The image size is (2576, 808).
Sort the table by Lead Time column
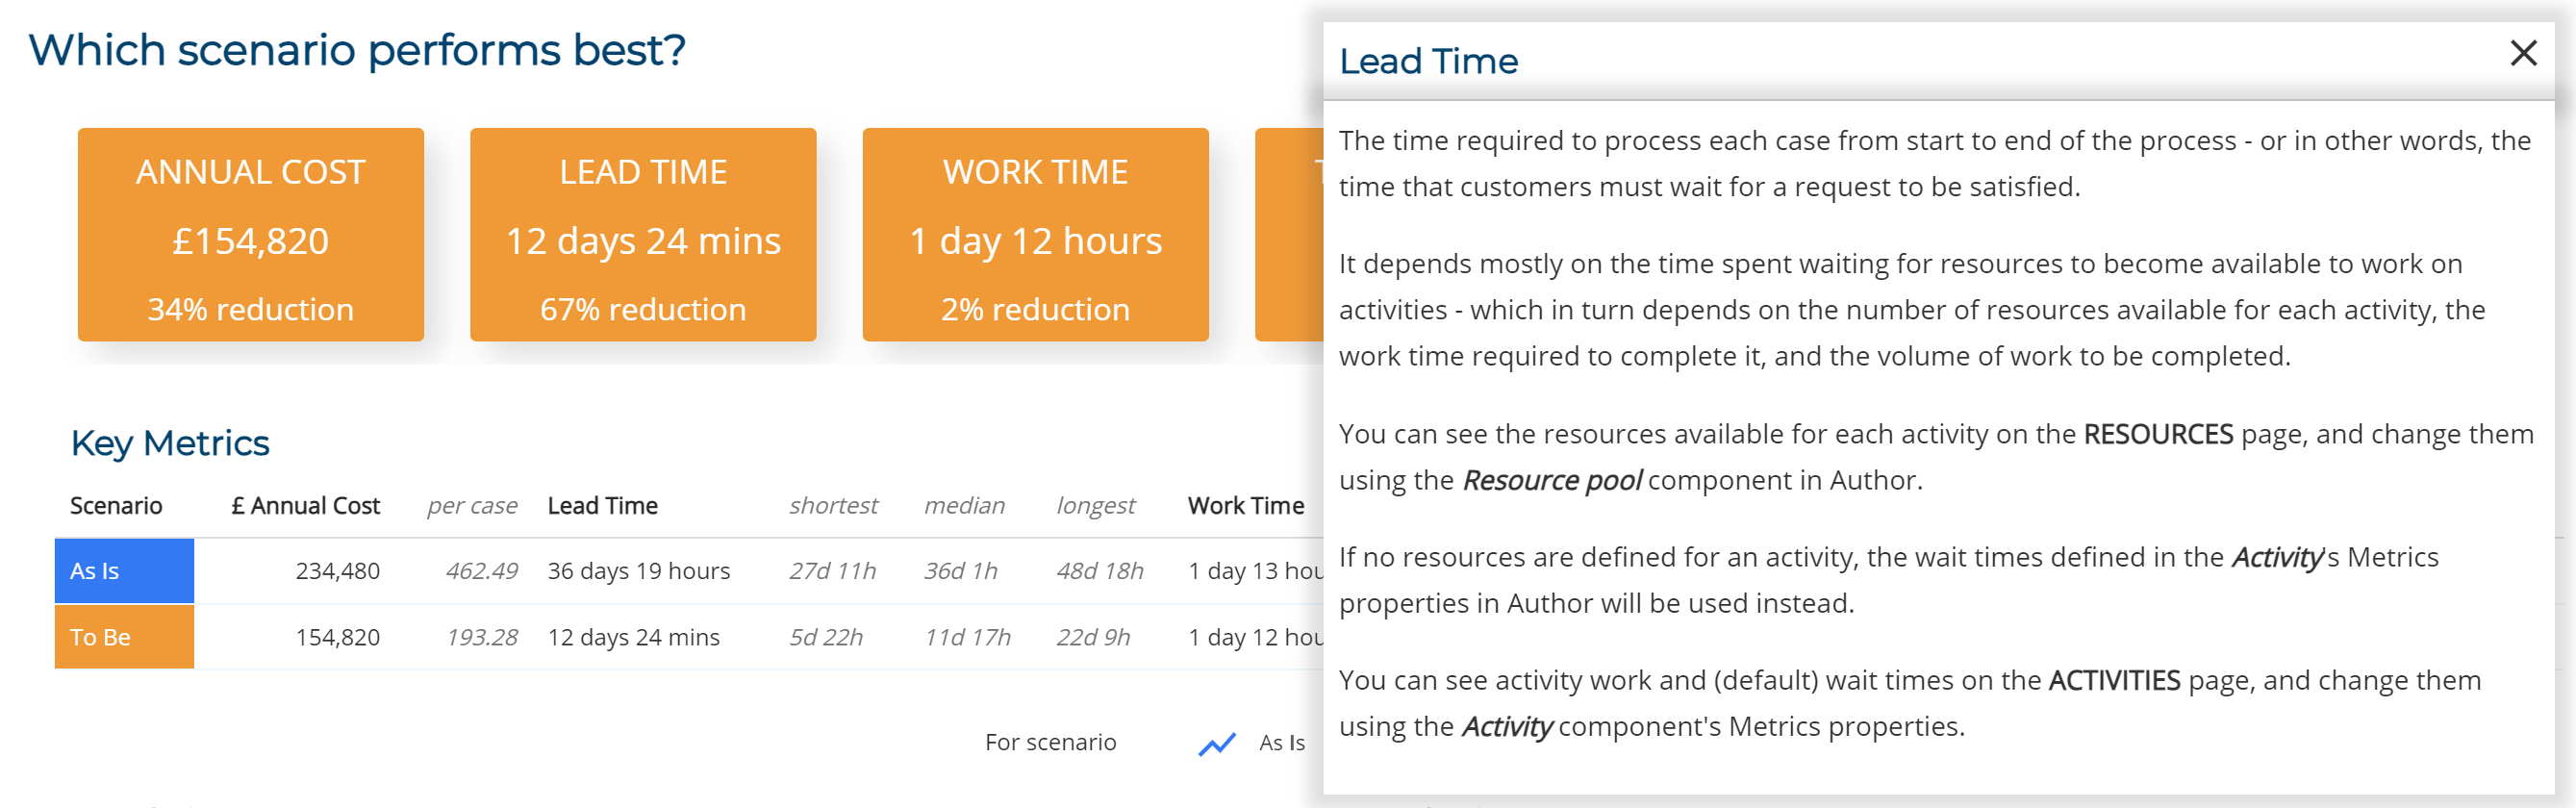click(x=602, y=505)
